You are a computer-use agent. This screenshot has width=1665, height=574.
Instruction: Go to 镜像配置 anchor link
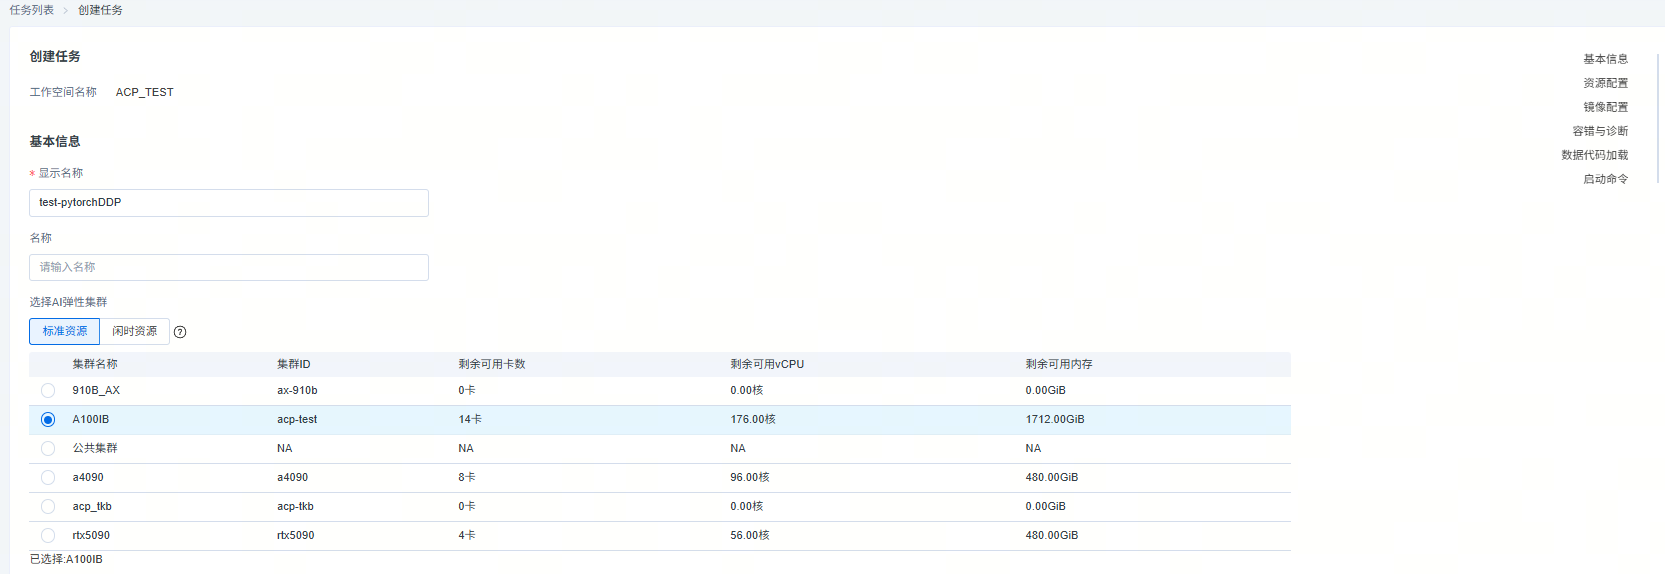[x=1605, y=107]
